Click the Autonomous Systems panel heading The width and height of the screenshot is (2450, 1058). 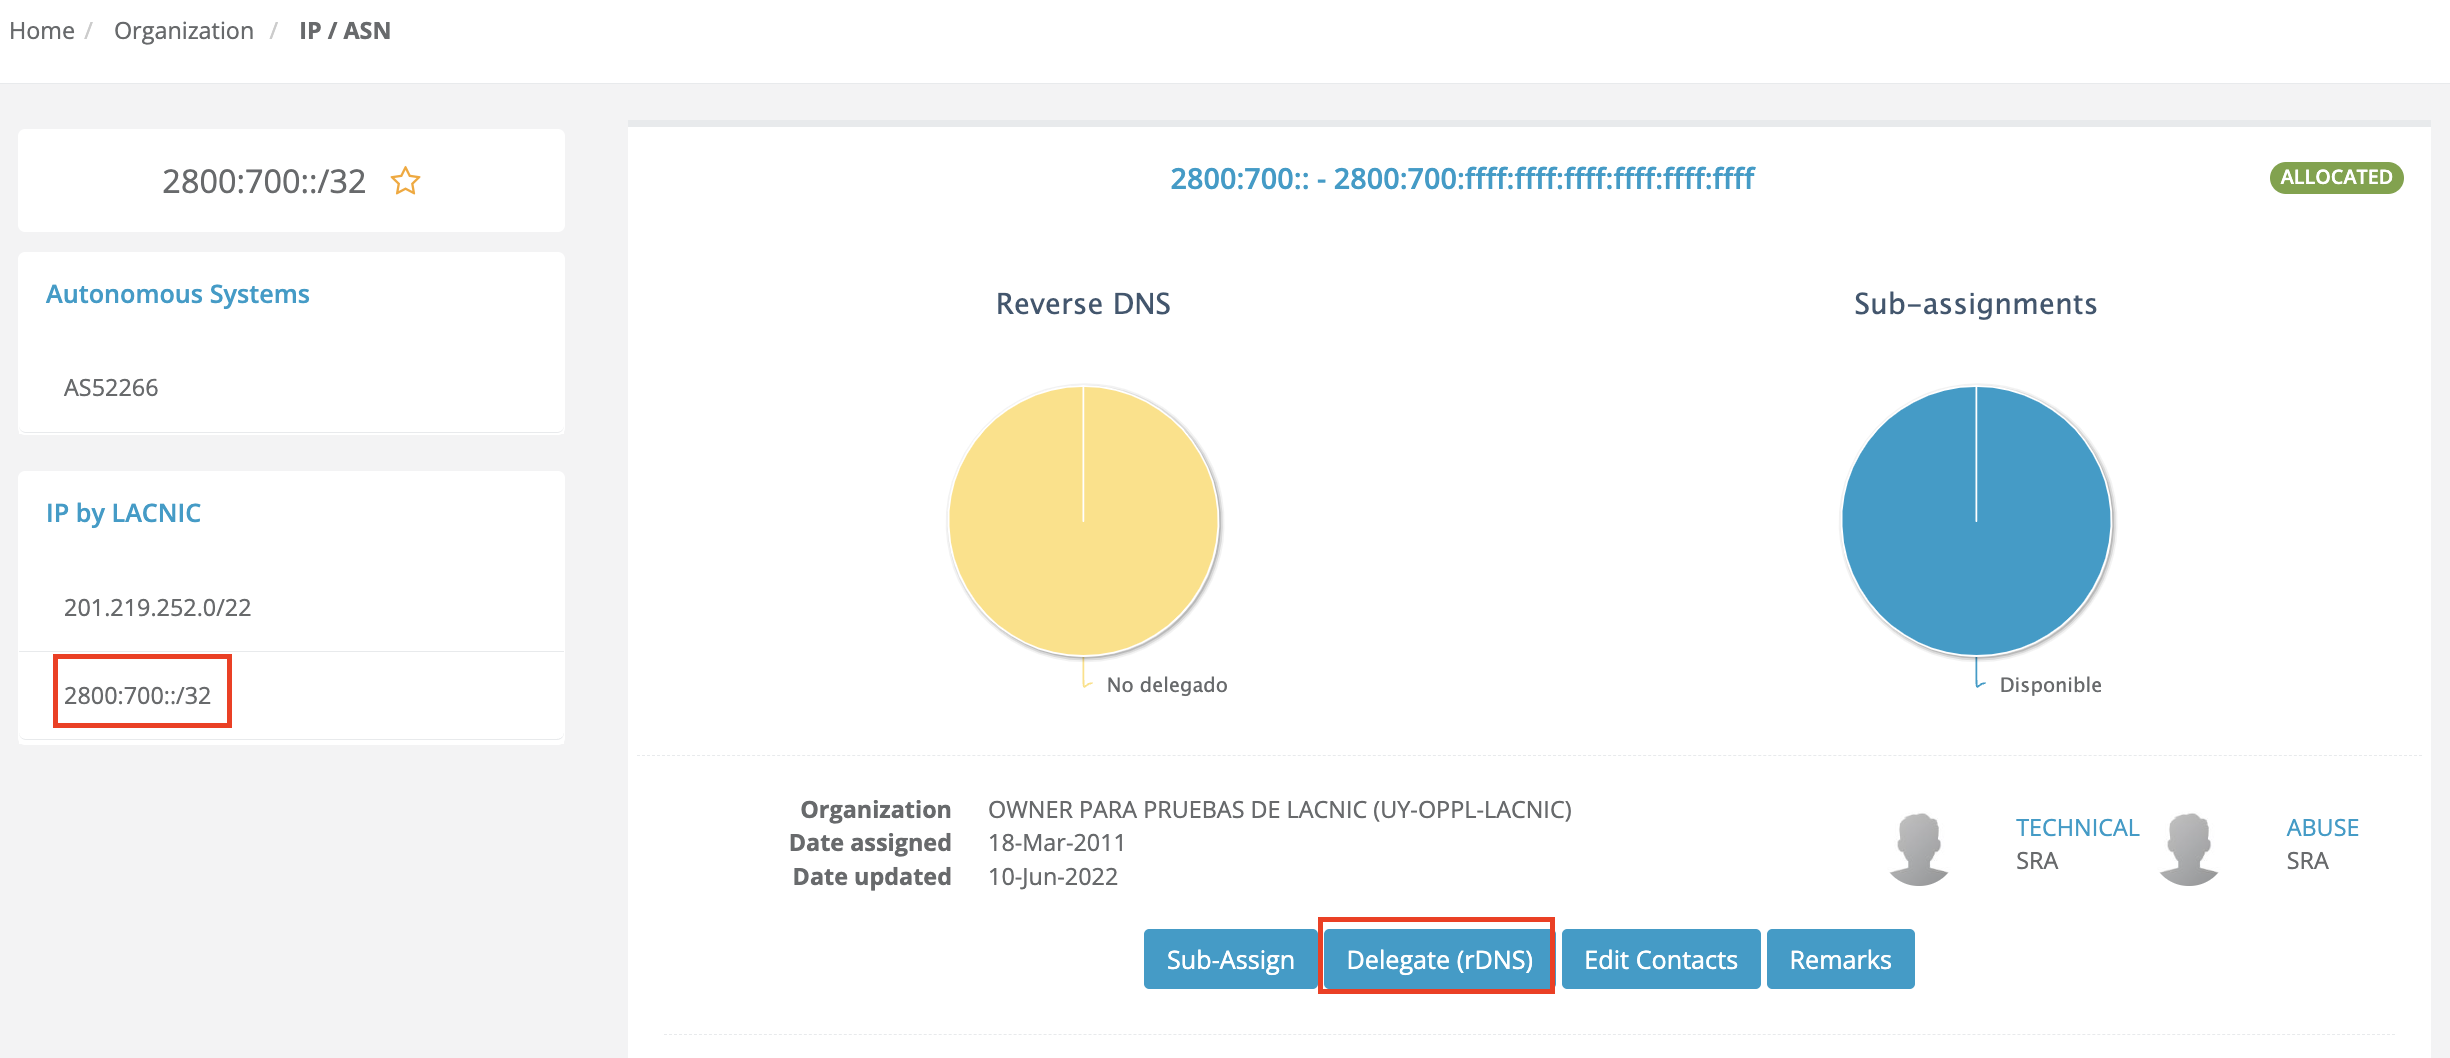pos(178,294)
